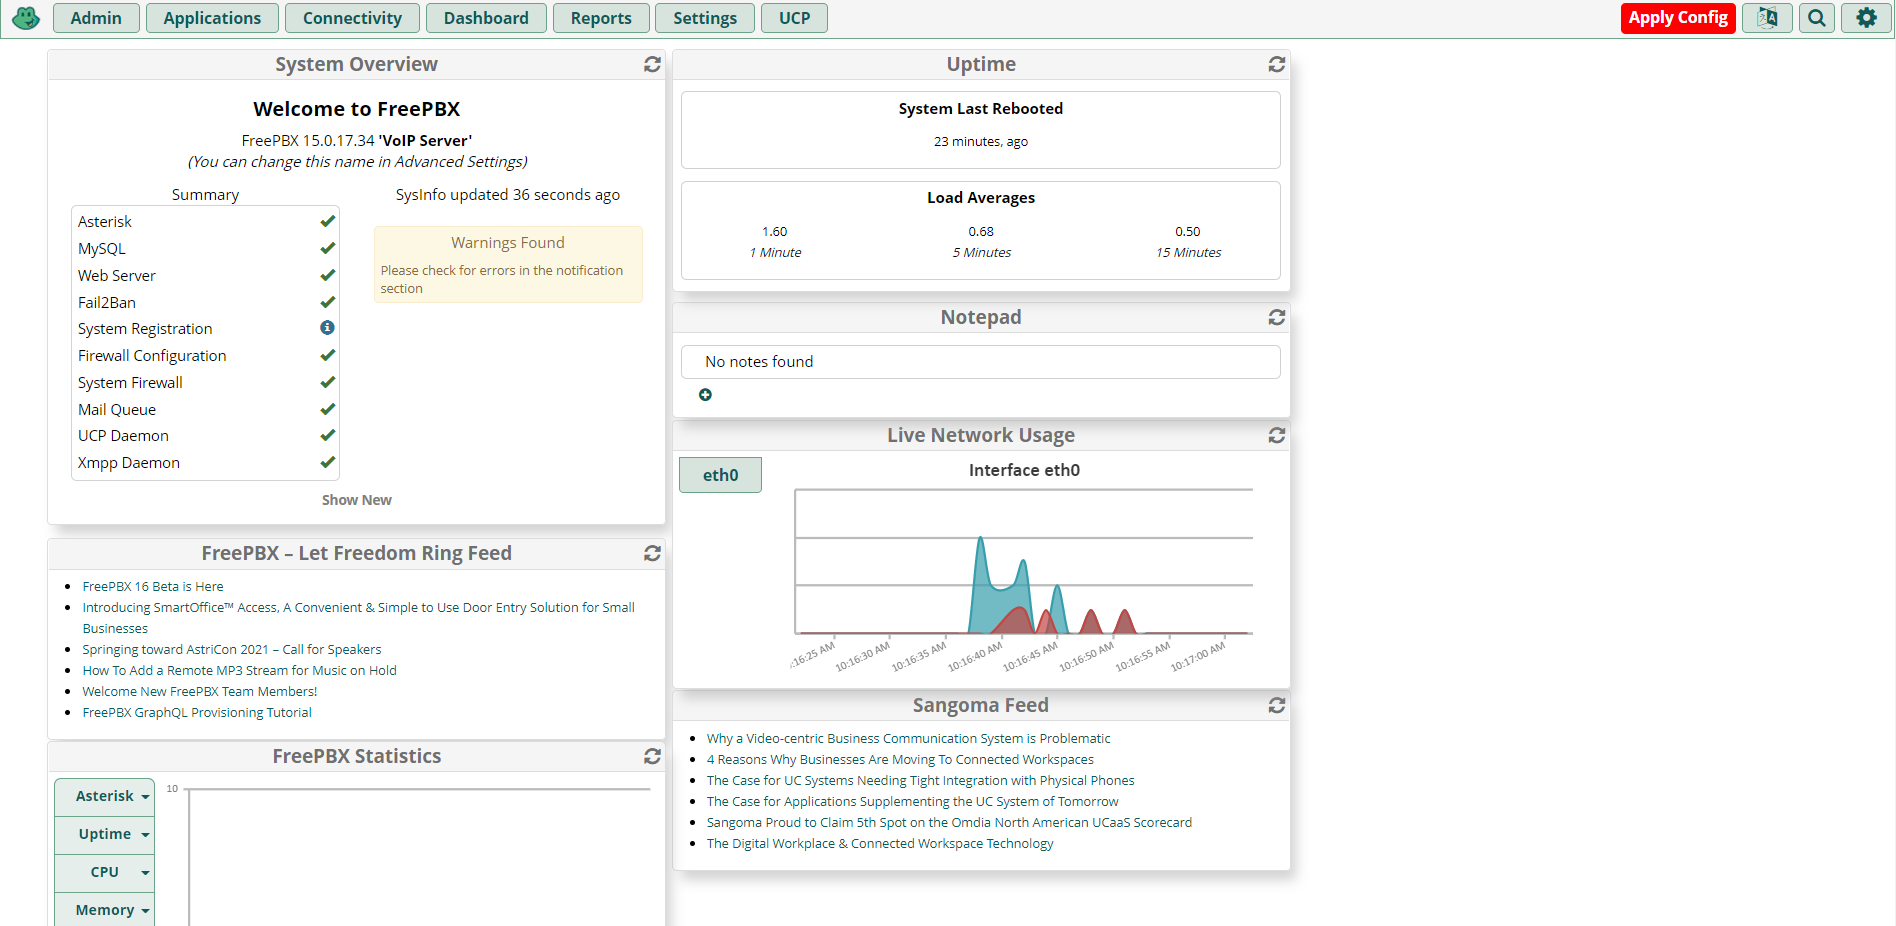Viewport: 1896px width, 926px height.
Task: Open Springing toward AstriCon 2021 link
Action: (x=232, y=650)
